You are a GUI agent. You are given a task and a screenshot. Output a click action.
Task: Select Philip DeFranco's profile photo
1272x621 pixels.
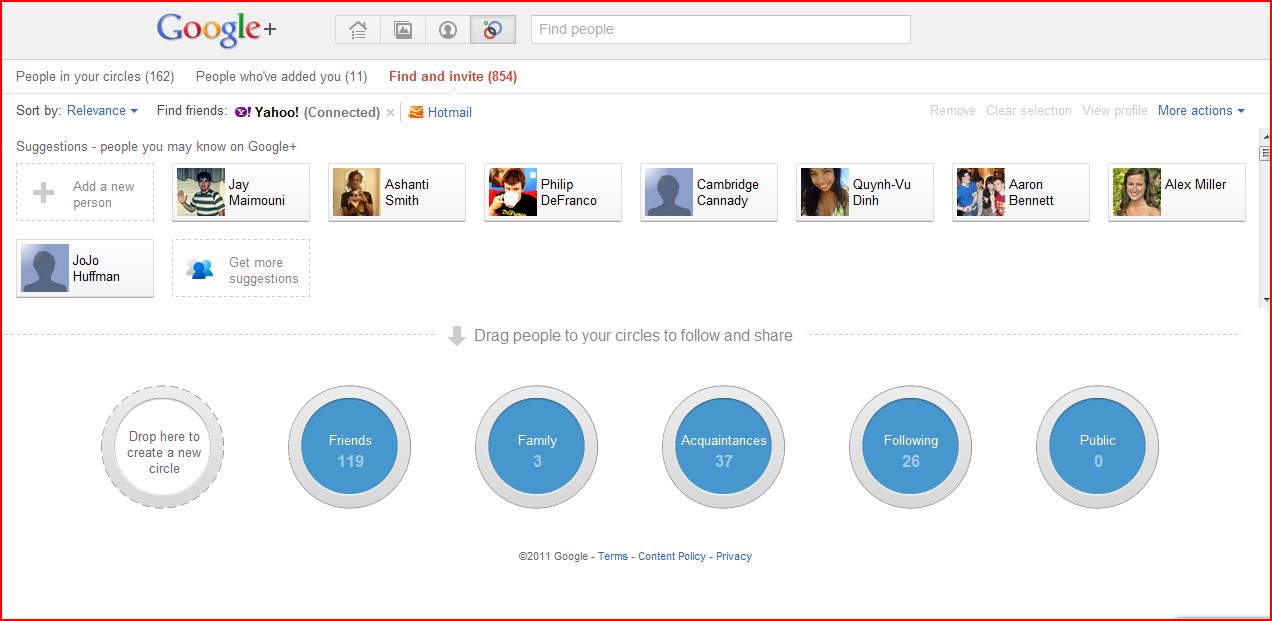pyautogui.click(x=513, y=192)
